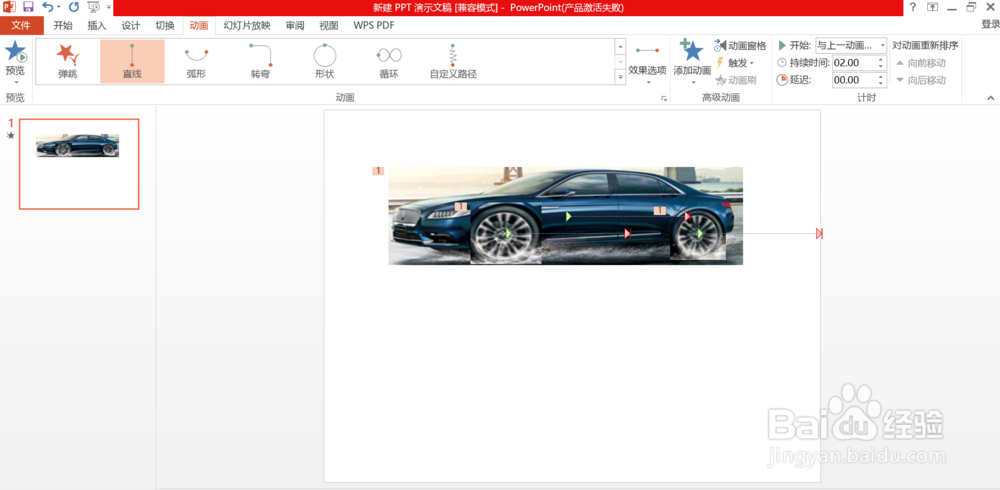1000x490 pixels.
Task: Open the Animation group dialog launcher
Action: click(664, 98)
